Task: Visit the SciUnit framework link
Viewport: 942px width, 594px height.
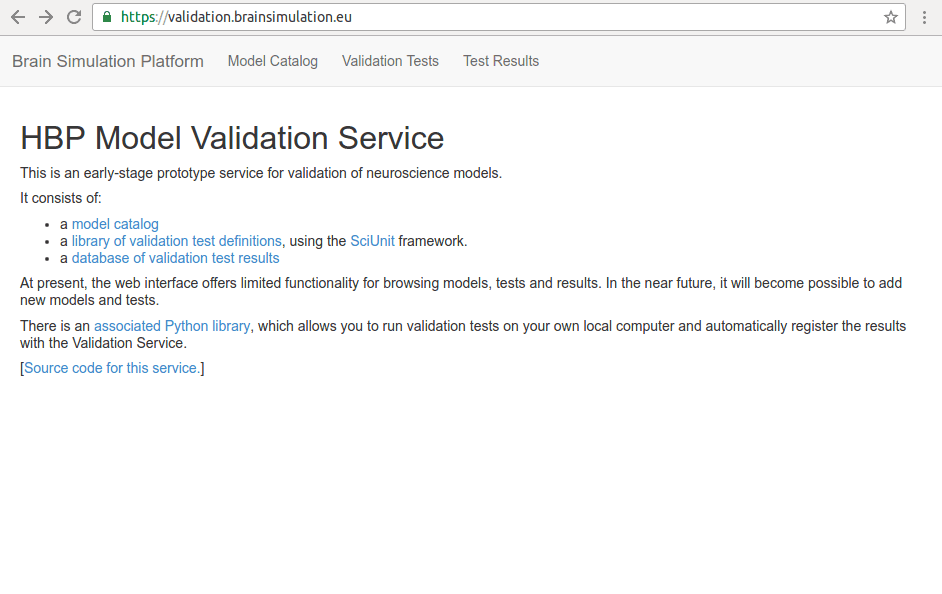Action: point(372,241)
